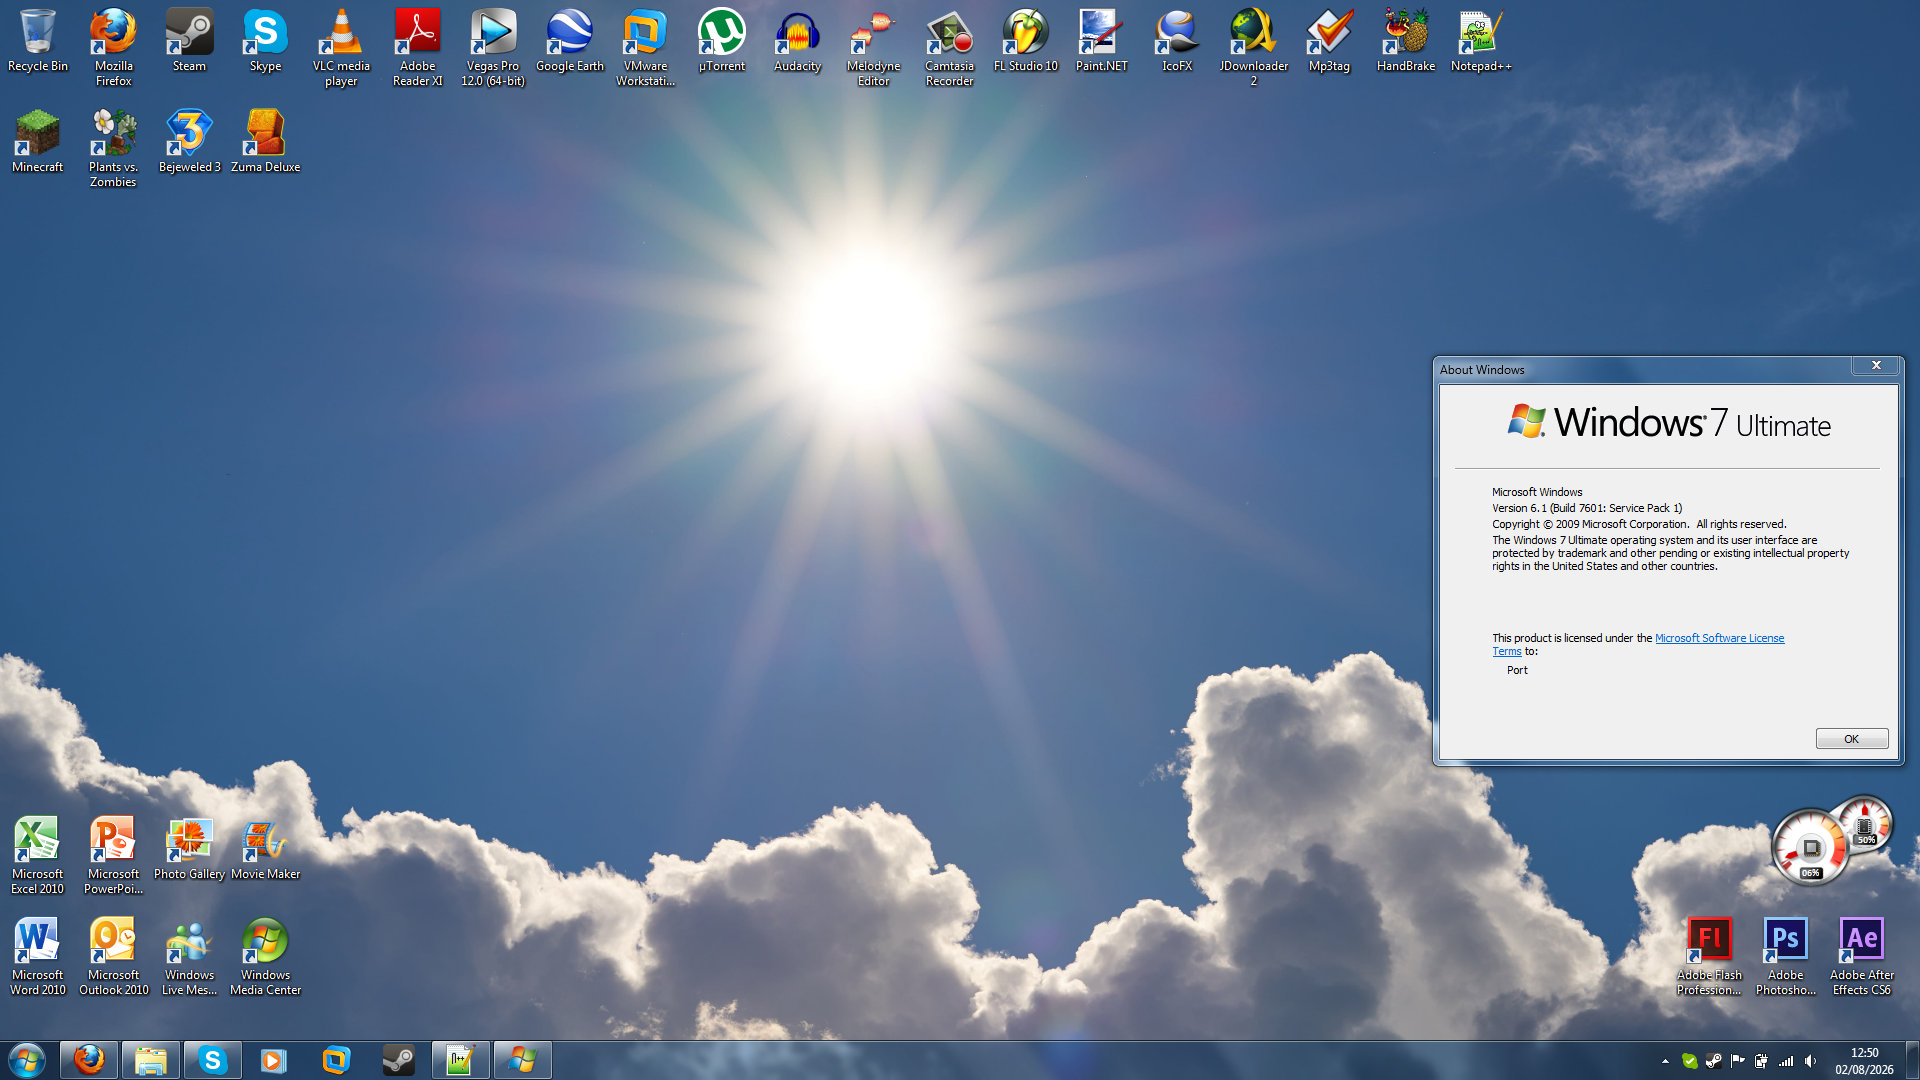Select the Recycle Bin desktop icon
Viewport: 1920px width, 1080px height.
[38, 42]
